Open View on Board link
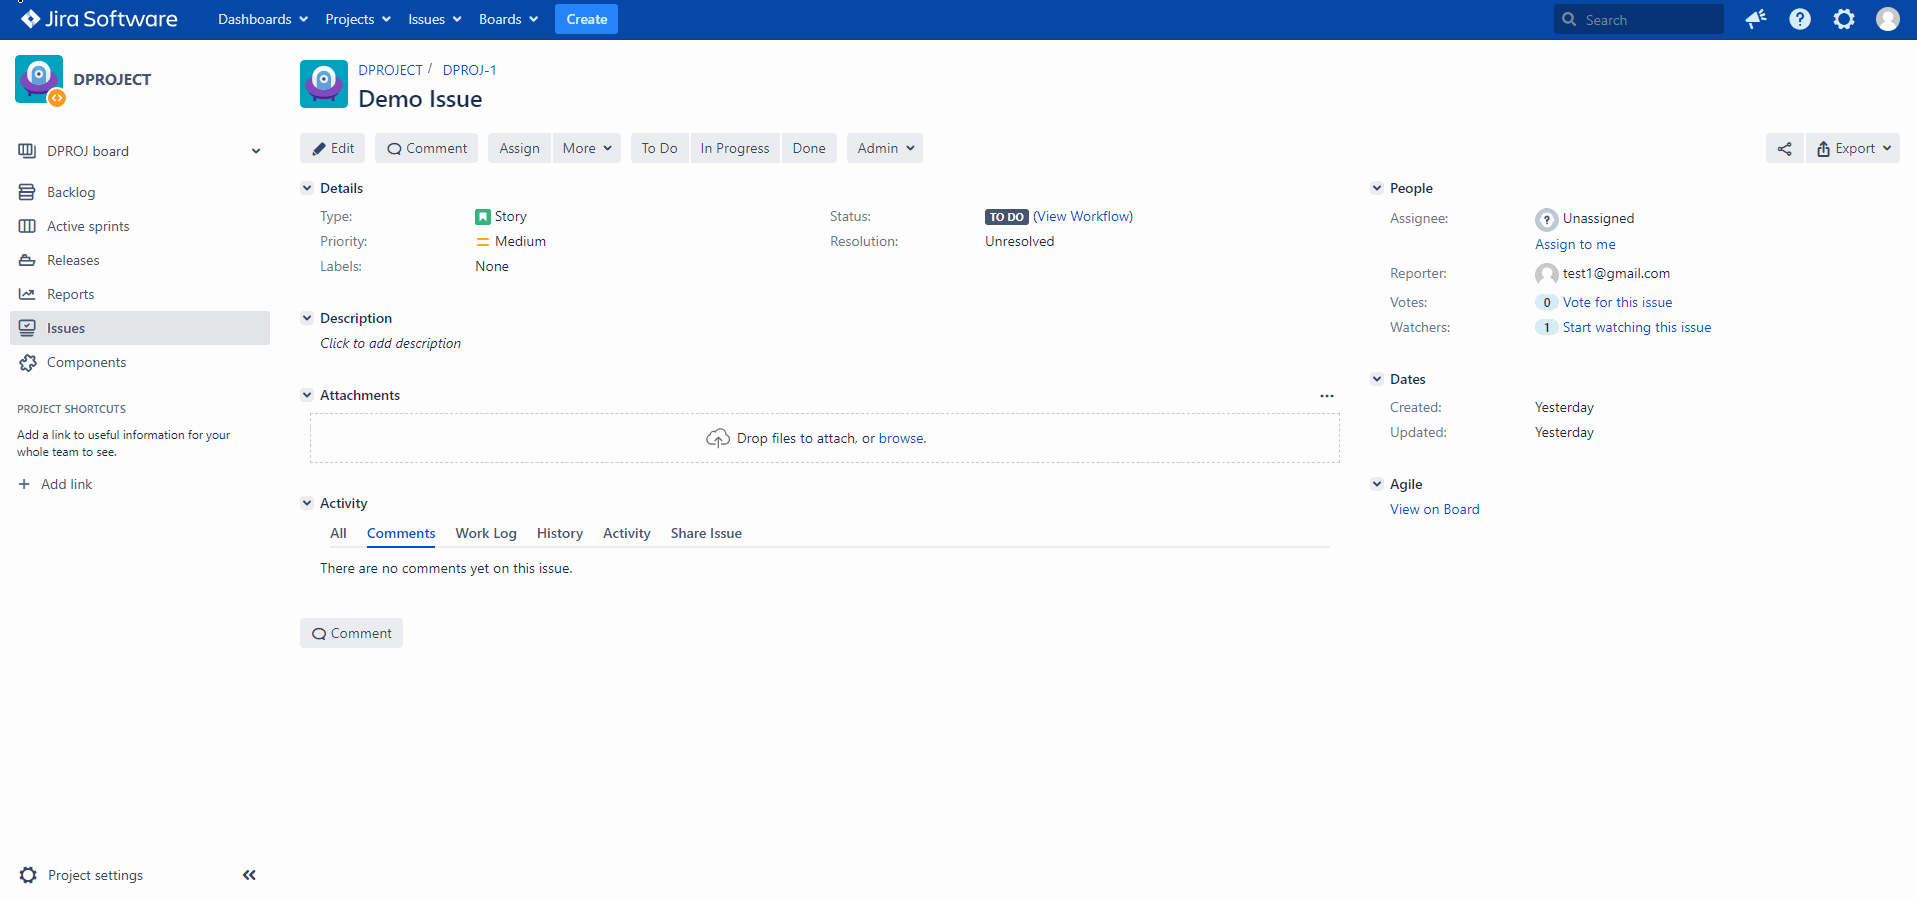 (1435, 509)
